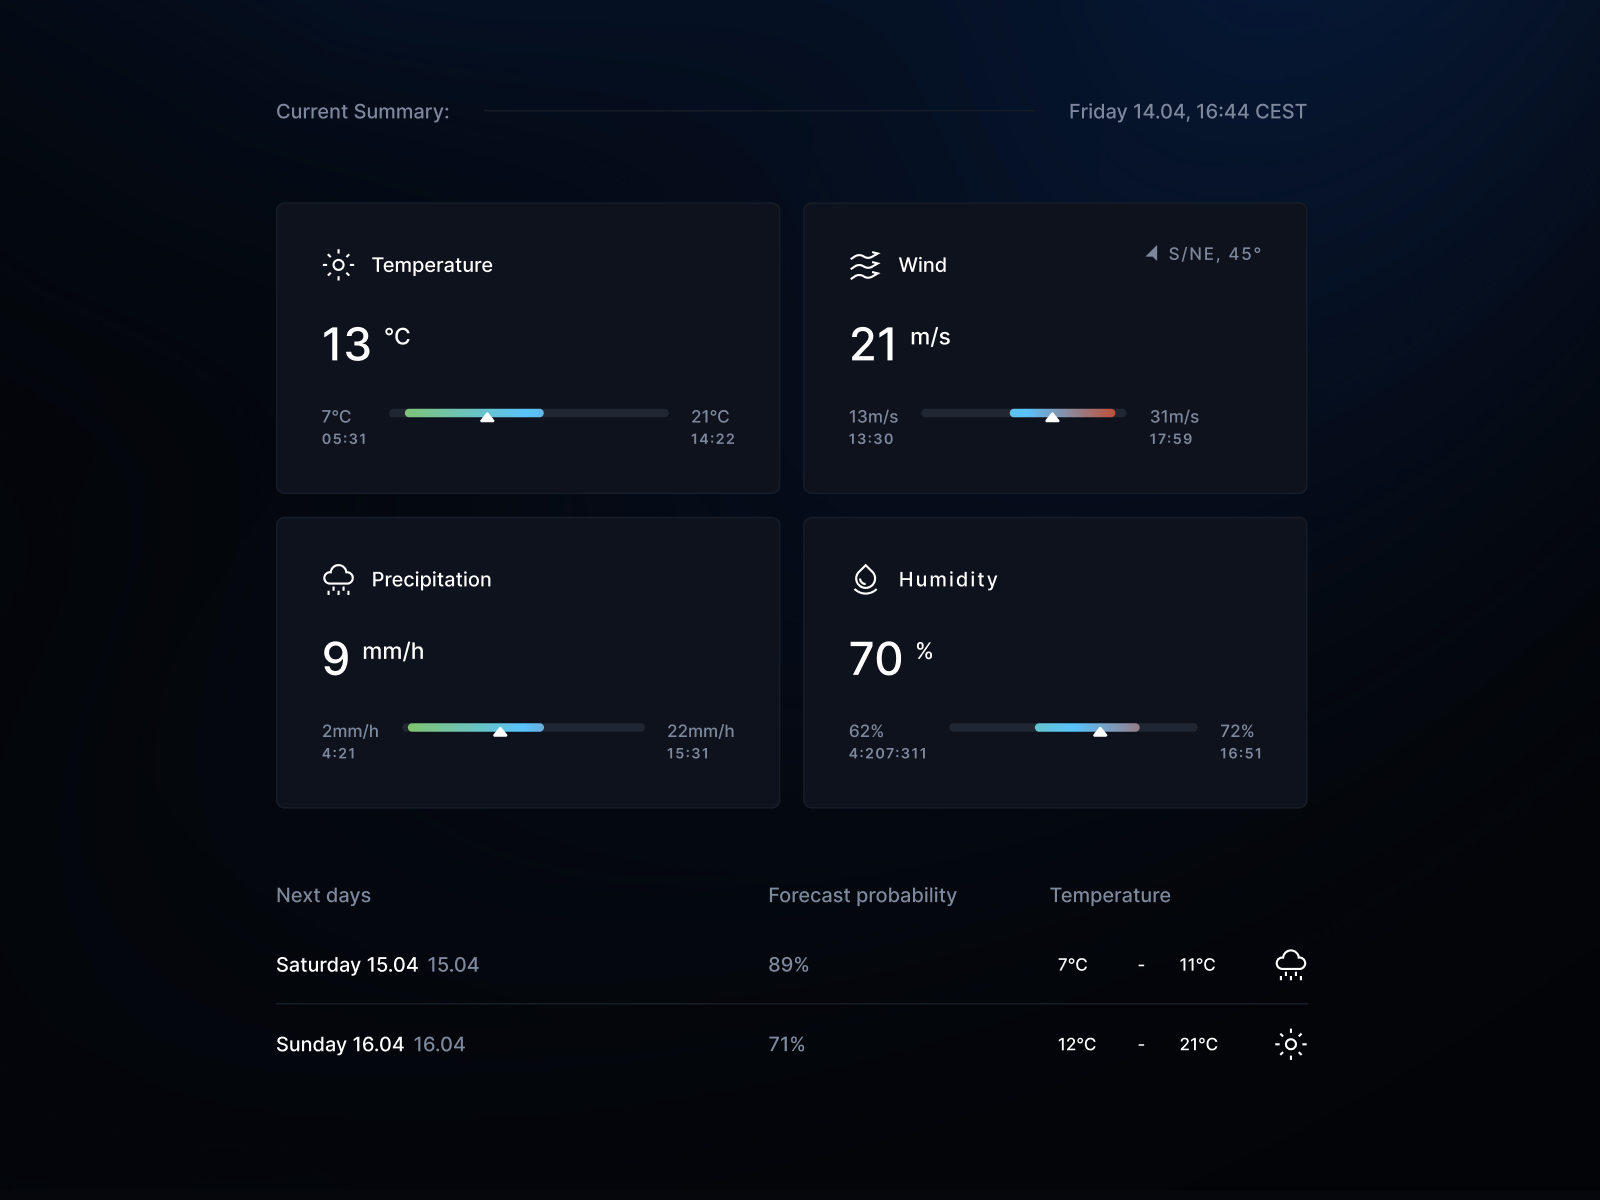Toggle the Precipitation card display

[528, 662]
